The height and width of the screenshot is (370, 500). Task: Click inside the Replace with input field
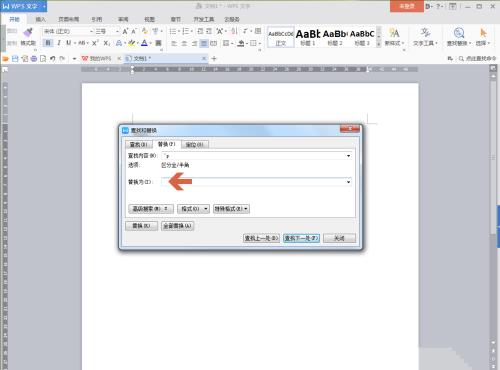coord(253,182)
